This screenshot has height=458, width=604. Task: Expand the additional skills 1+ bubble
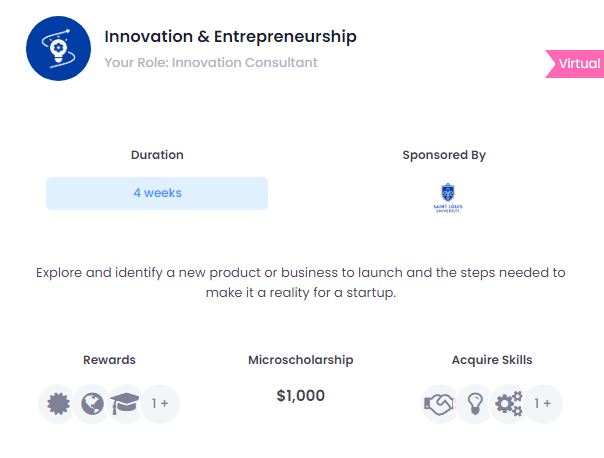coord(543,404)
